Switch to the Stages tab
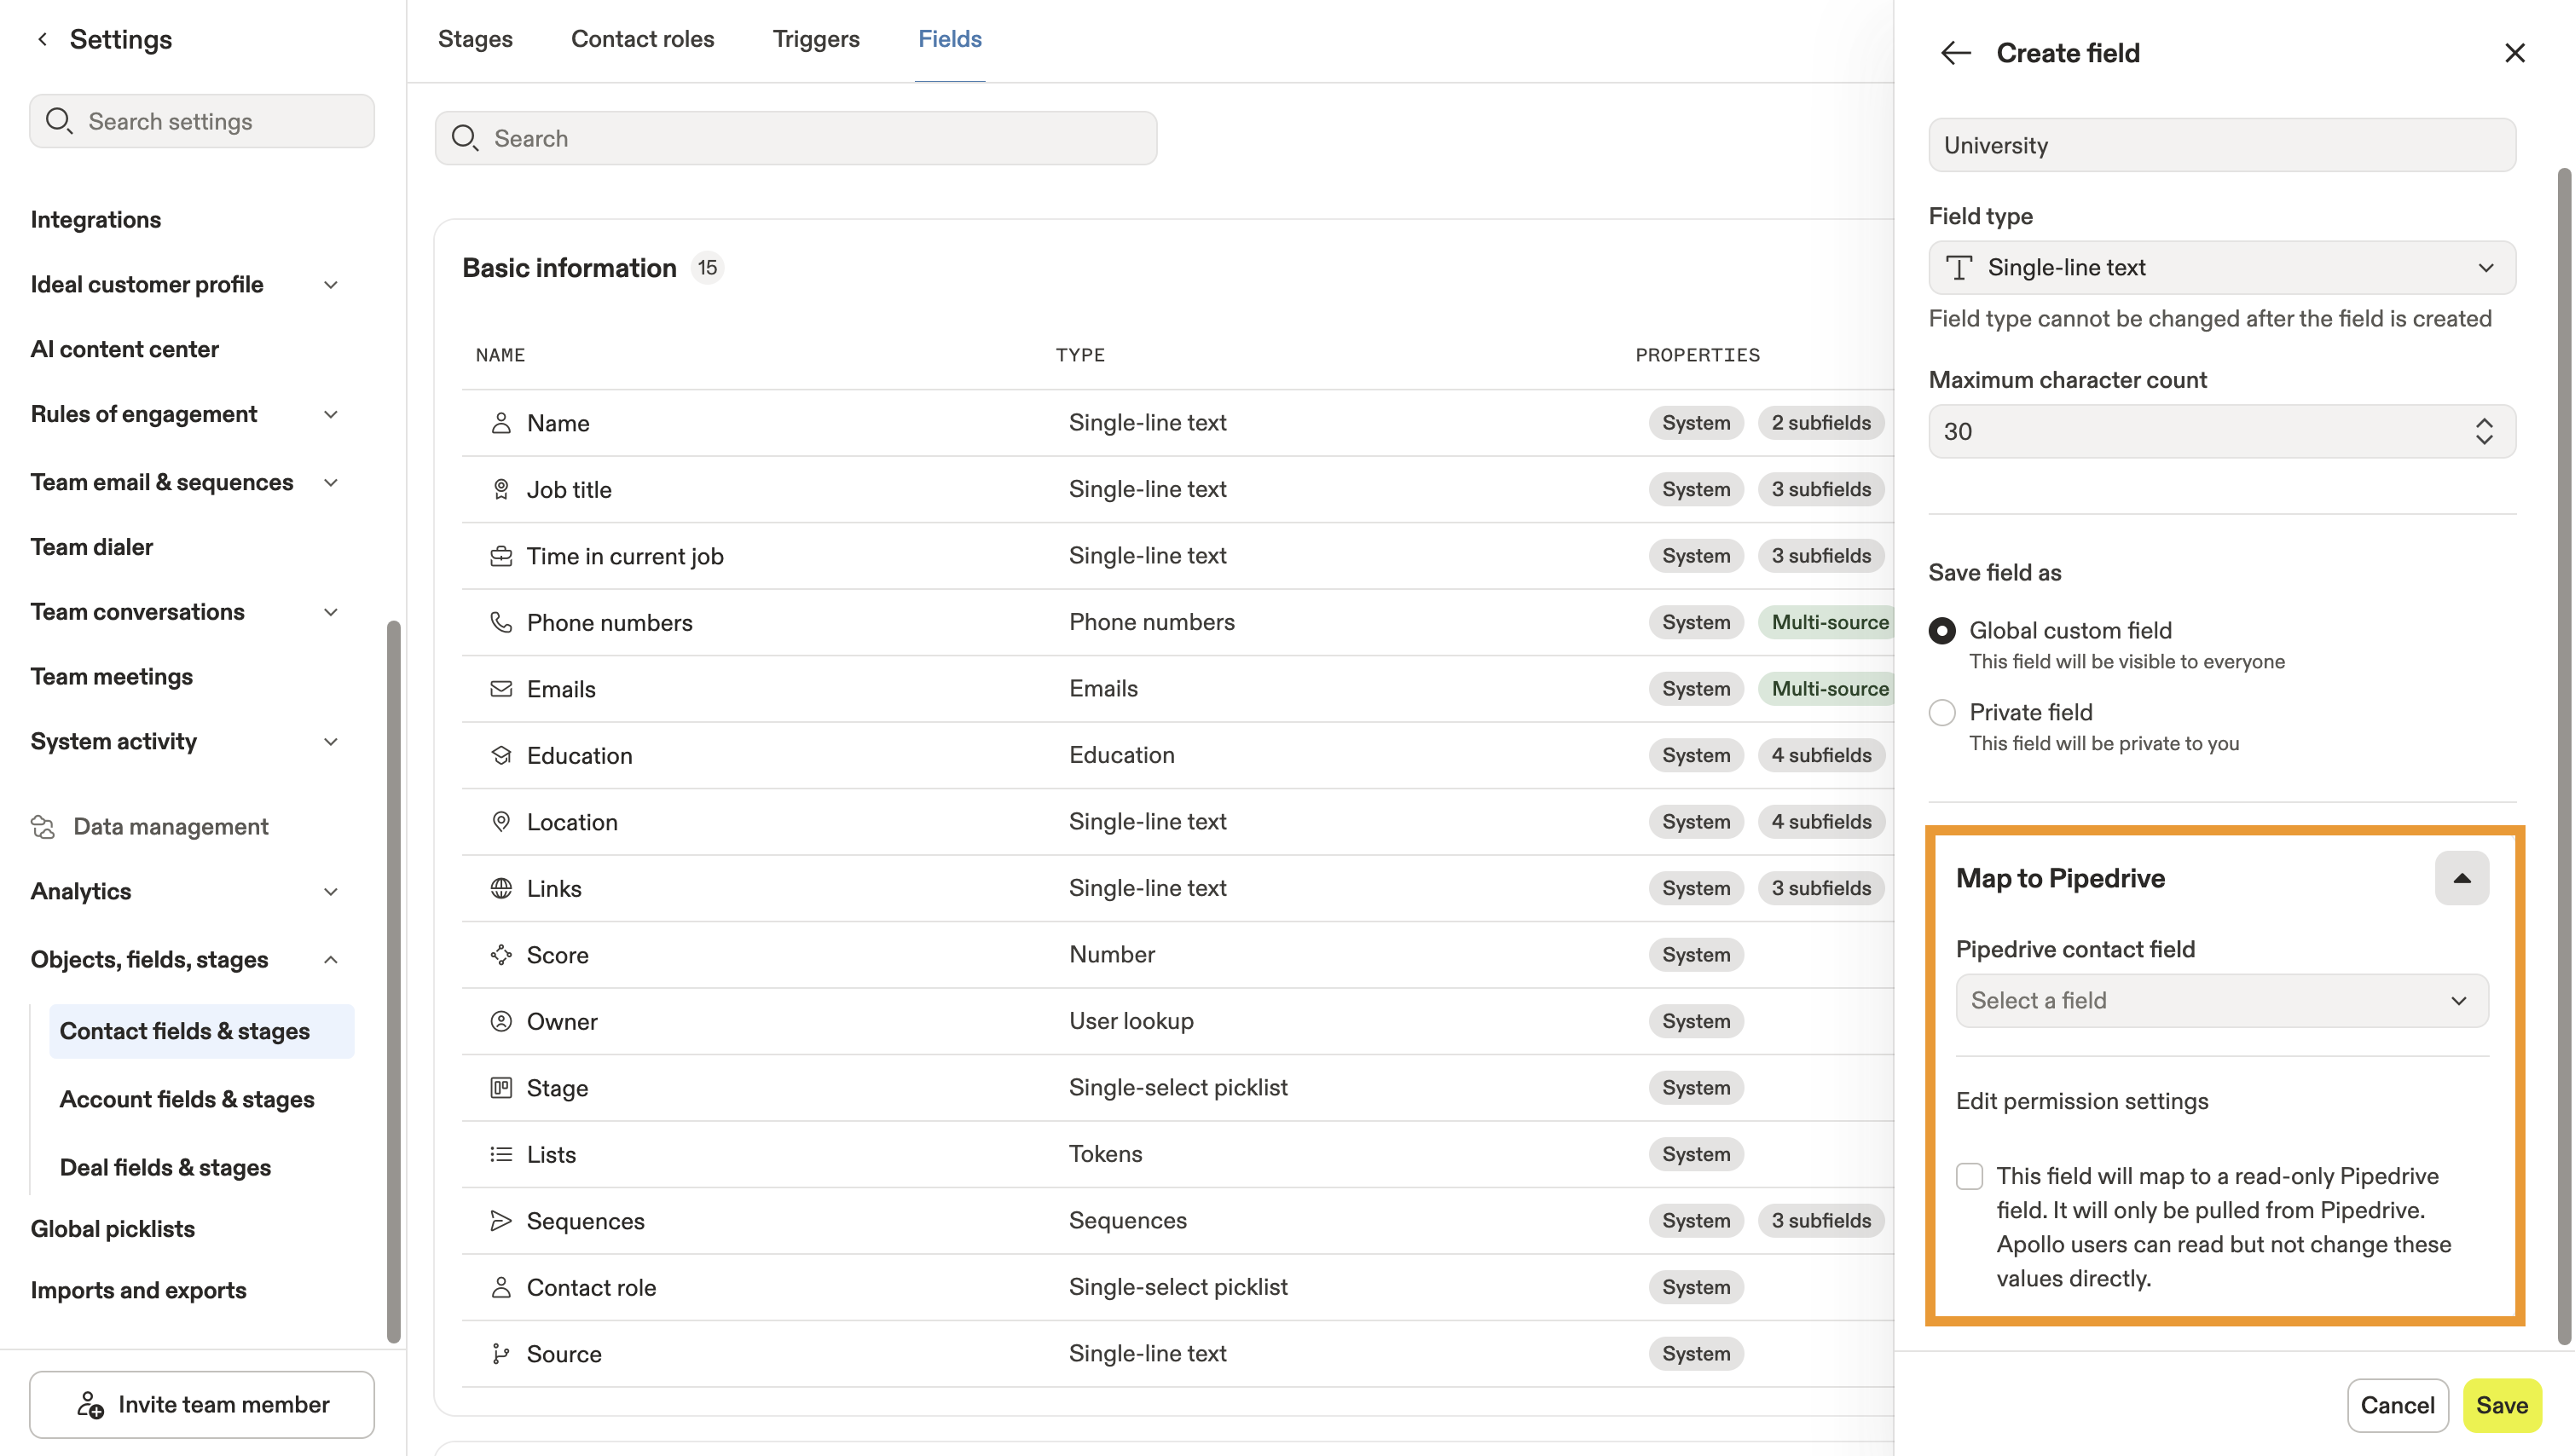The image size is (2575, 1456). (475, 39)
